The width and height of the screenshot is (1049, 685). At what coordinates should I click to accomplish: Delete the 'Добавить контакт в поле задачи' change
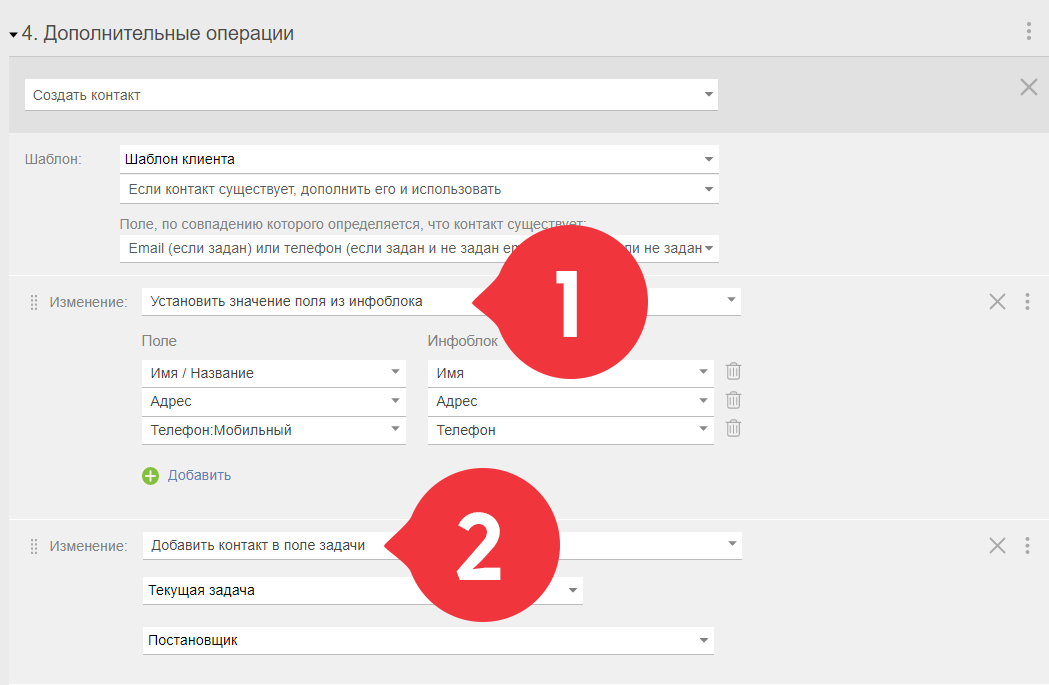[997, 546]
